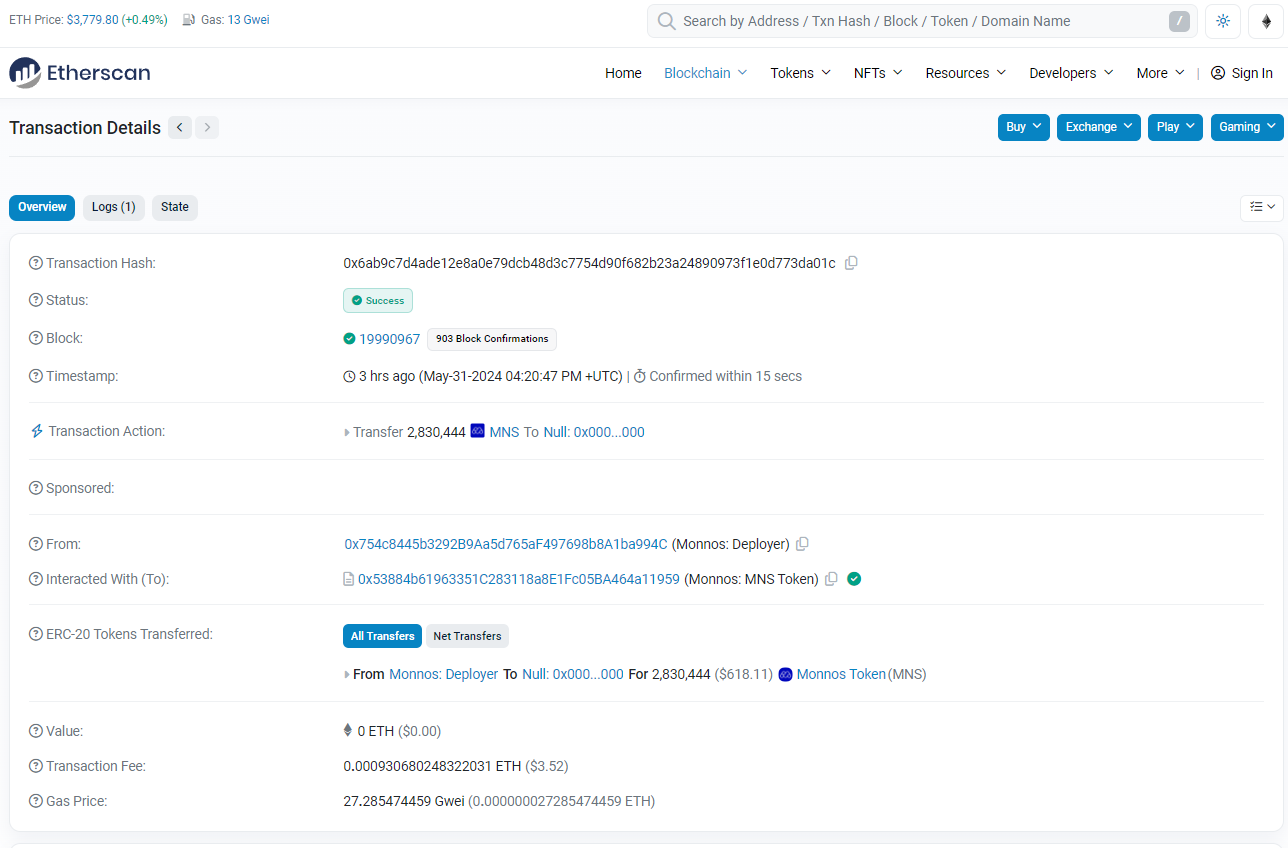This screenshot has width=1288, height=848.
Task: Click Null: 0x000...000 in Transaction Action
Action: tap(594, 432)
